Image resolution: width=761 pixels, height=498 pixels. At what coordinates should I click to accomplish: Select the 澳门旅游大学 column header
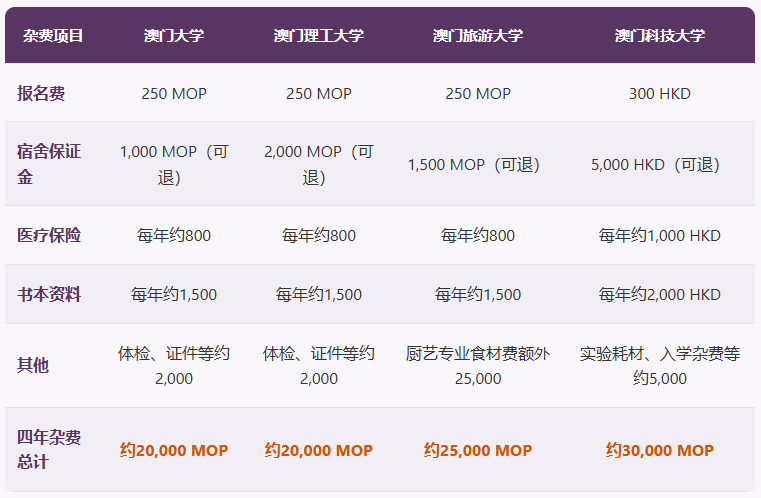pyautogui.click(x=478, y=36)
